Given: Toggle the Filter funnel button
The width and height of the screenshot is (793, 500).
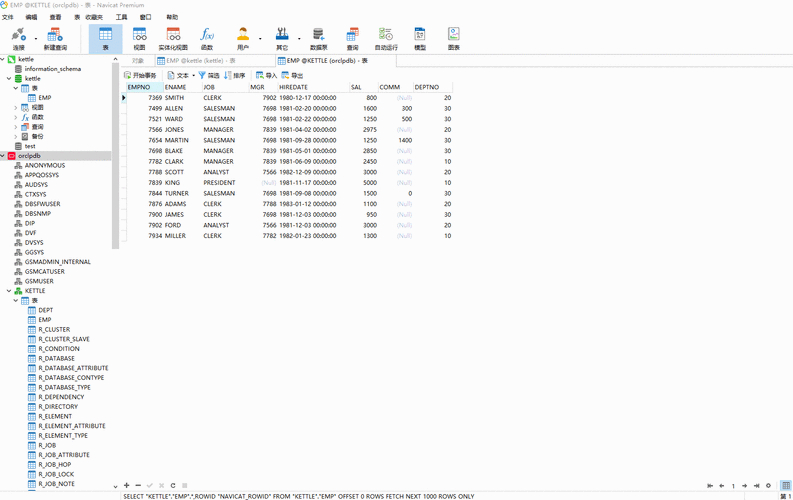Looking at the screenshot, I should pos(209,75).
